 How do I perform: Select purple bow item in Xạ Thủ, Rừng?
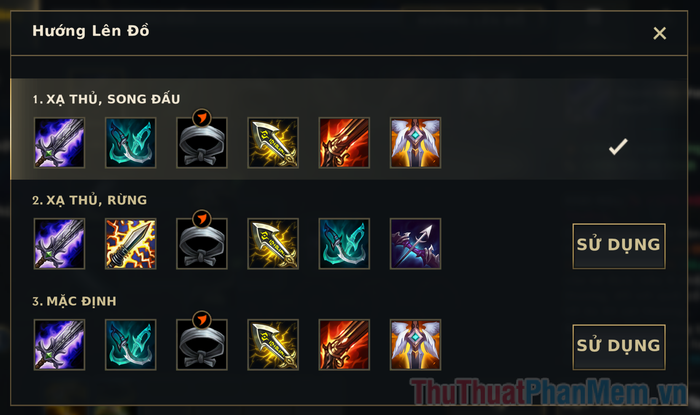click(416, 244)
